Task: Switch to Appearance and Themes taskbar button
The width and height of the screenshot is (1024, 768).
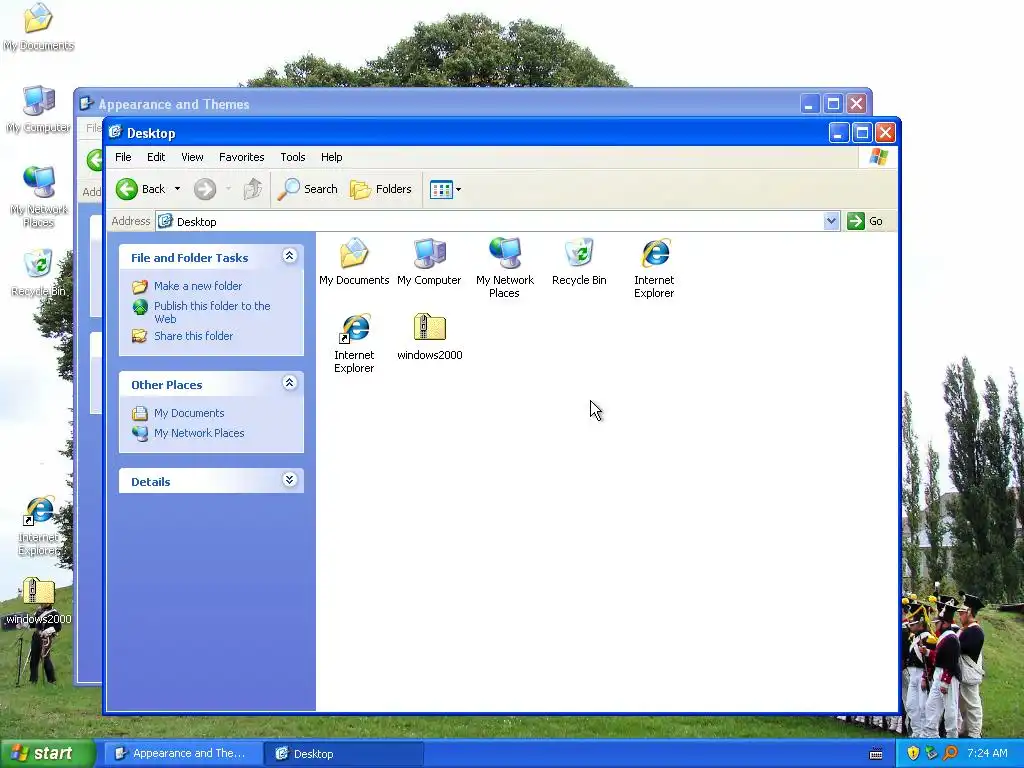Action: (x=182, y=753)
